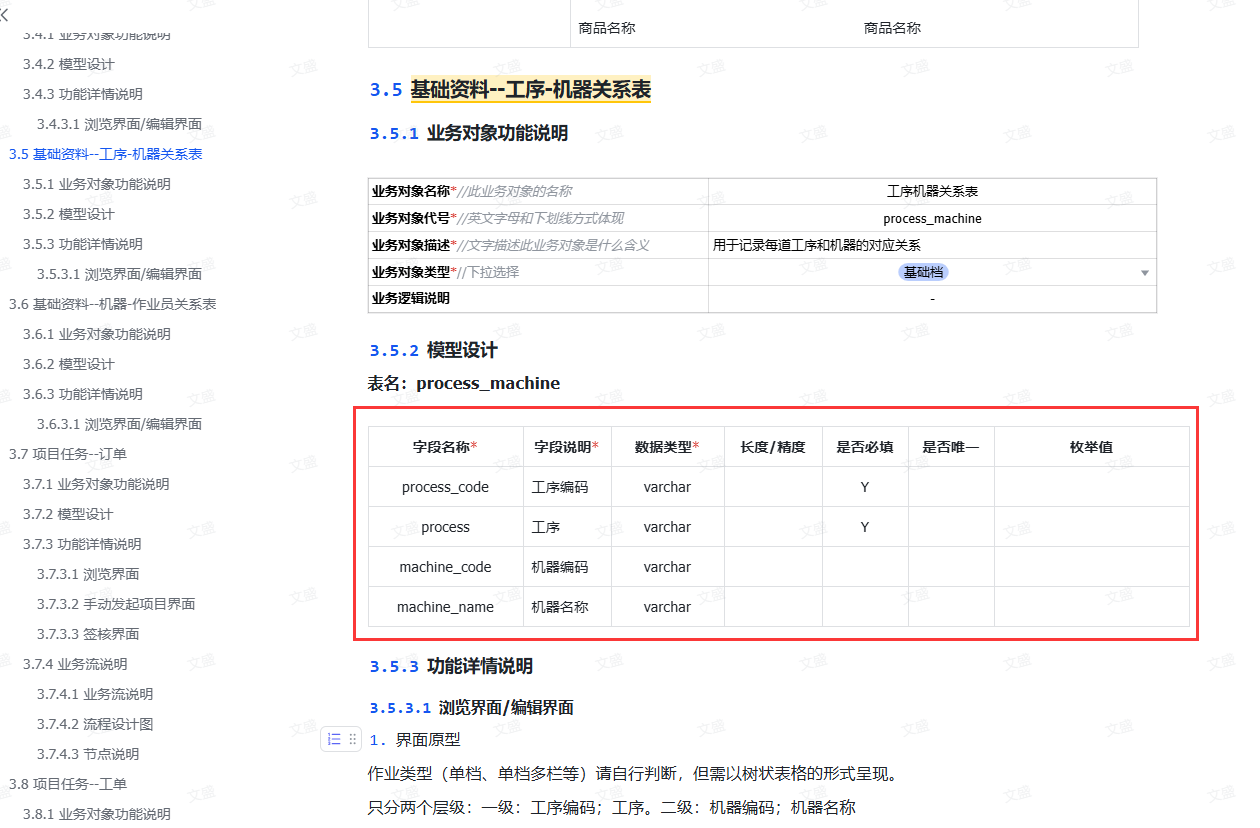
Task: Click the 业务逻辑说明 label cell
Action: 539,298
